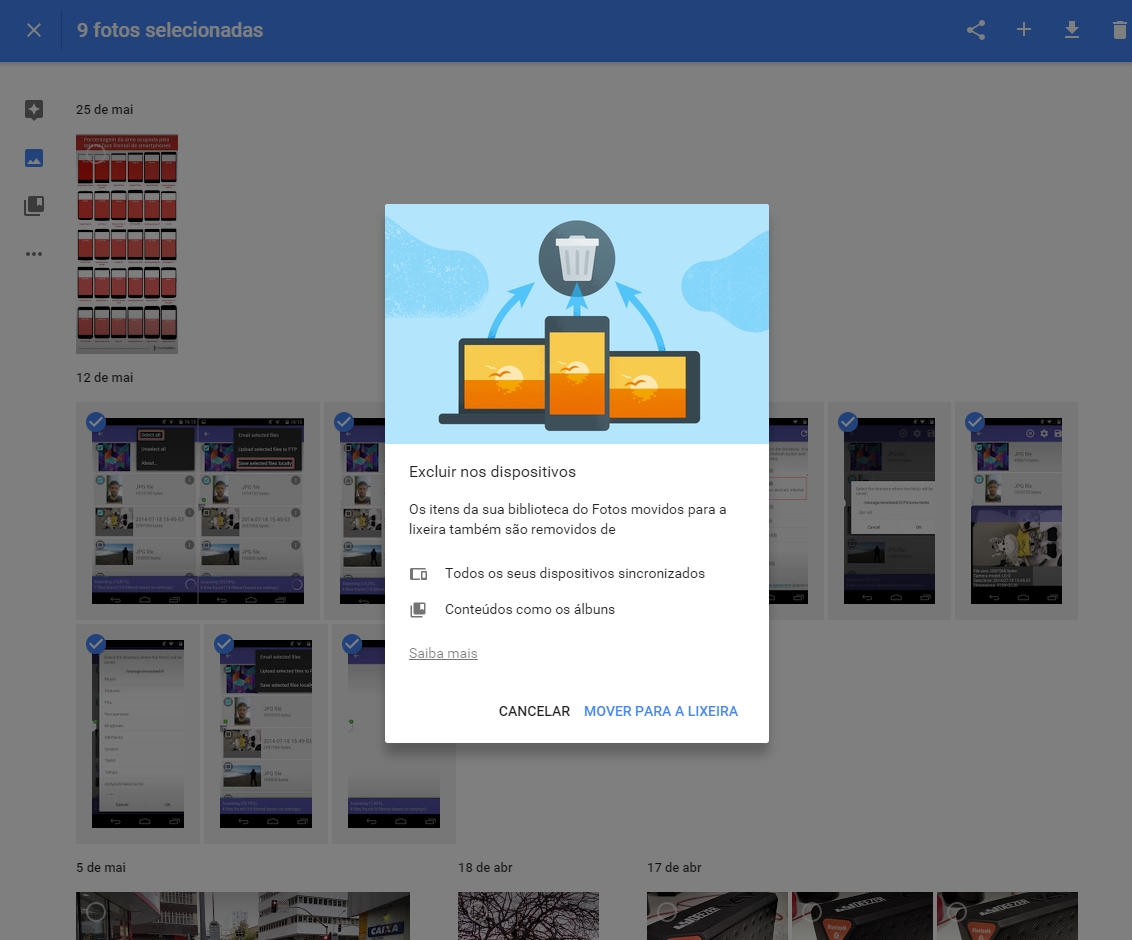Download the selected photos

[x=1071, y=29]
